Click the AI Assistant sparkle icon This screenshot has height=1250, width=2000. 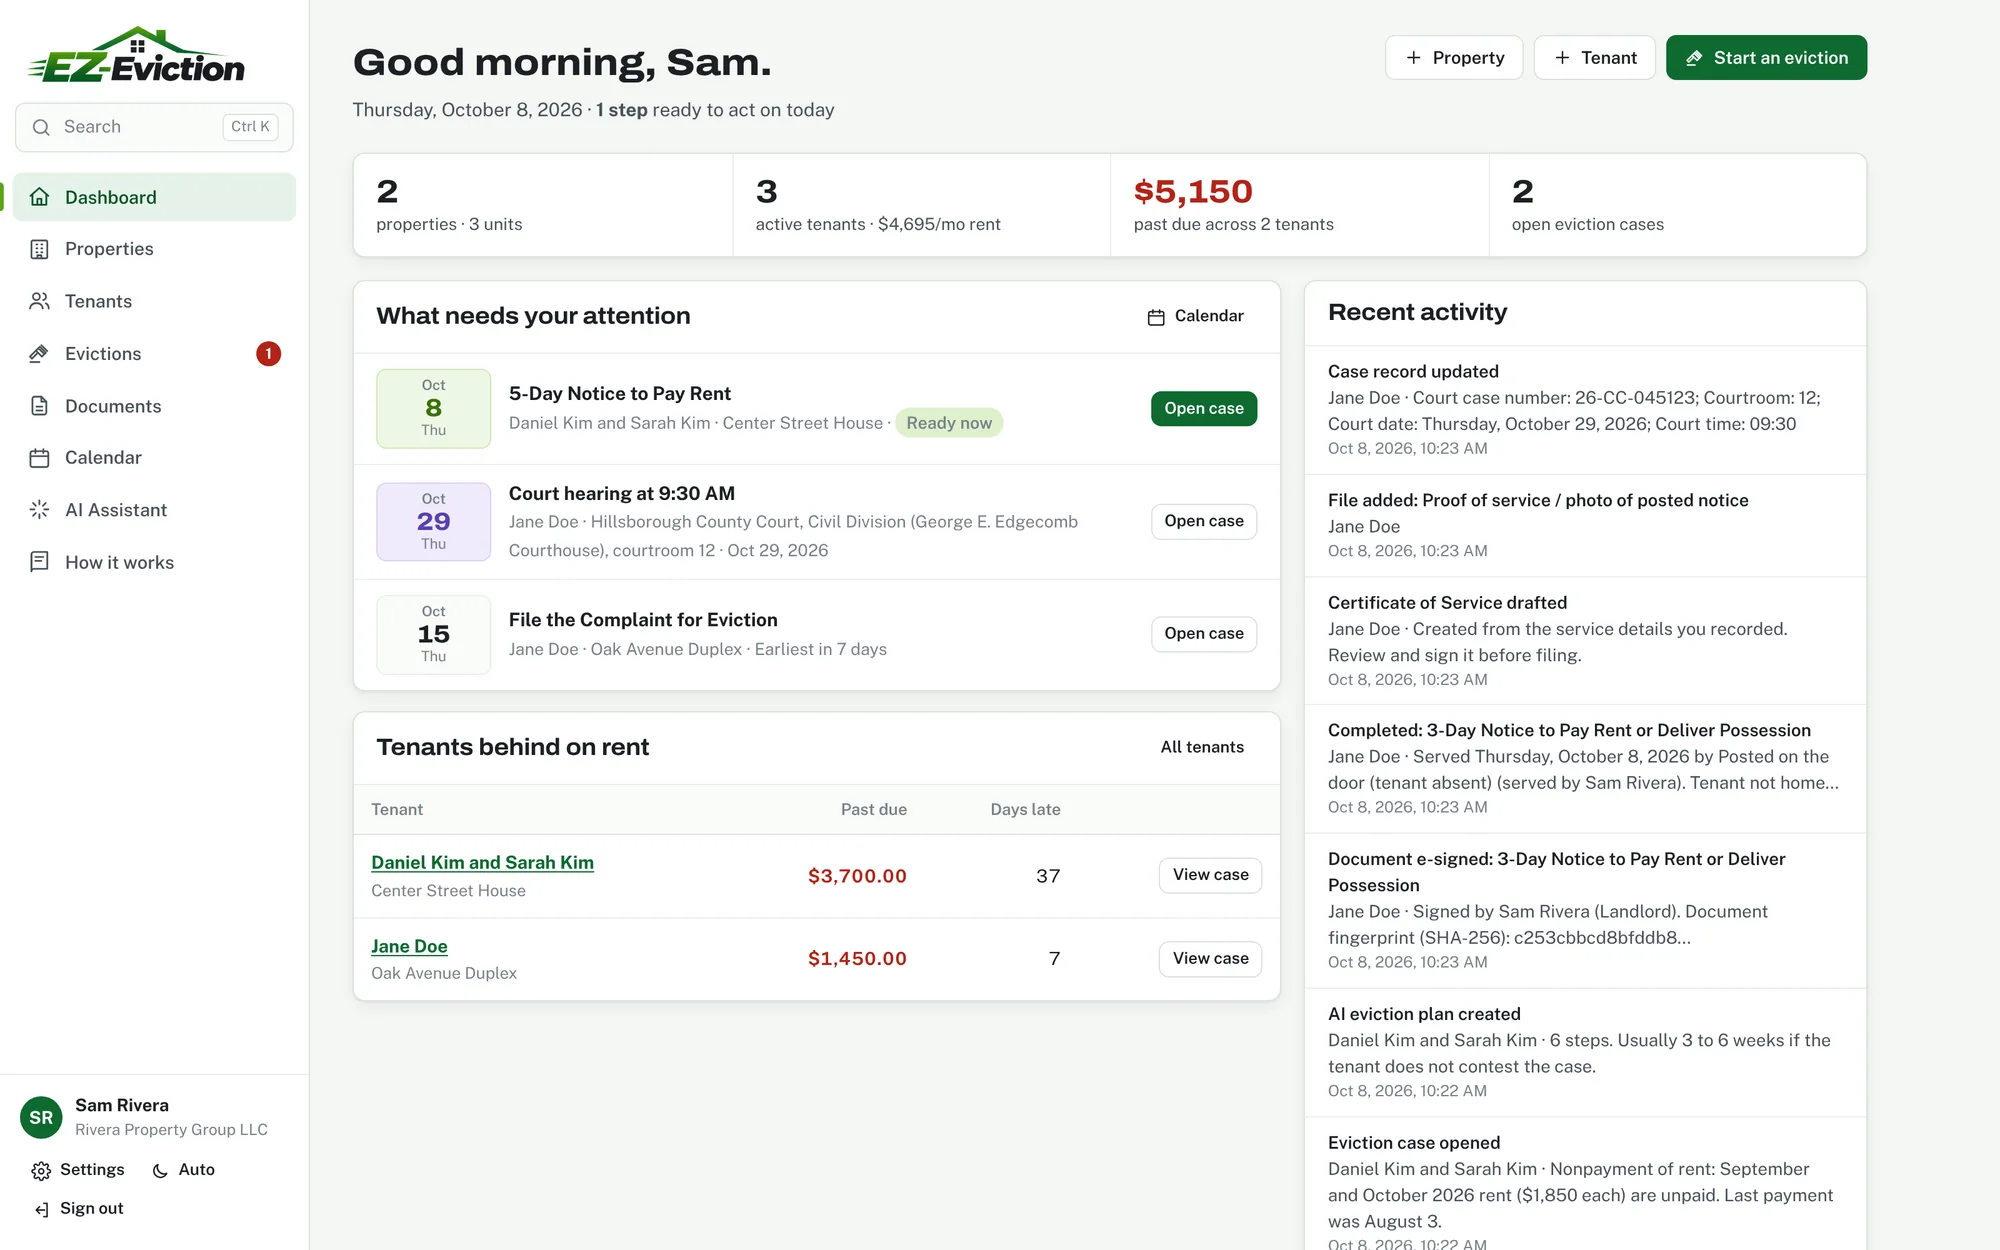tap(40, 510)
